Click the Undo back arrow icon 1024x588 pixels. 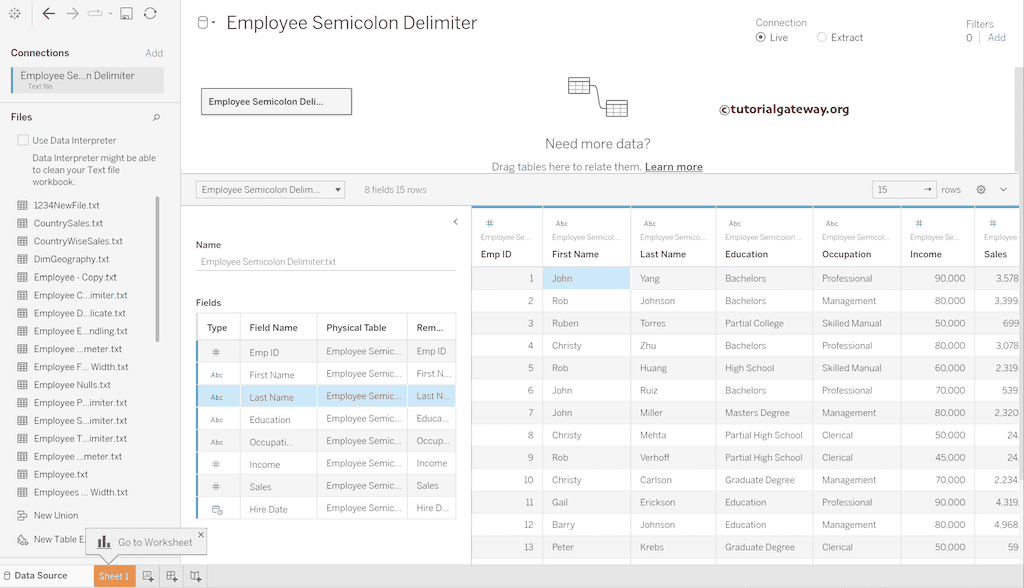[48, 13]
